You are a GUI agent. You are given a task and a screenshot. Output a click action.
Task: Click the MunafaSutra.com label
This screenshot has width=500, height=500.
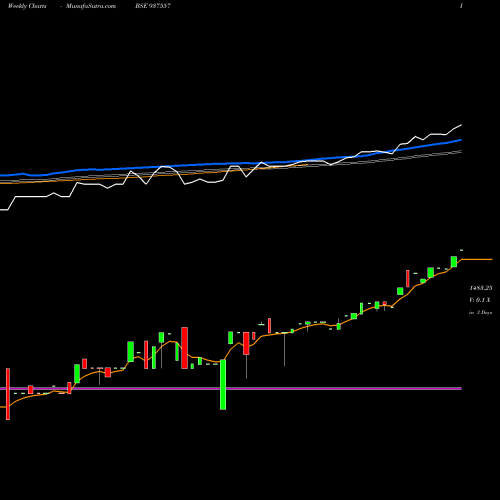tap(91, 6)
